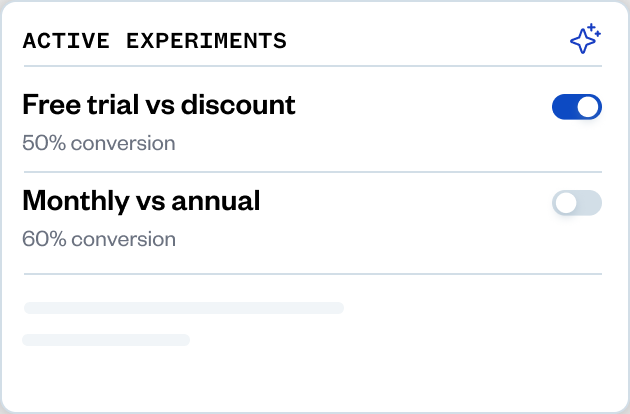The width and height of the screenshot is (630, 414).
Task: Enable the Monthly vs annual toggle
Action: point(577,203)
